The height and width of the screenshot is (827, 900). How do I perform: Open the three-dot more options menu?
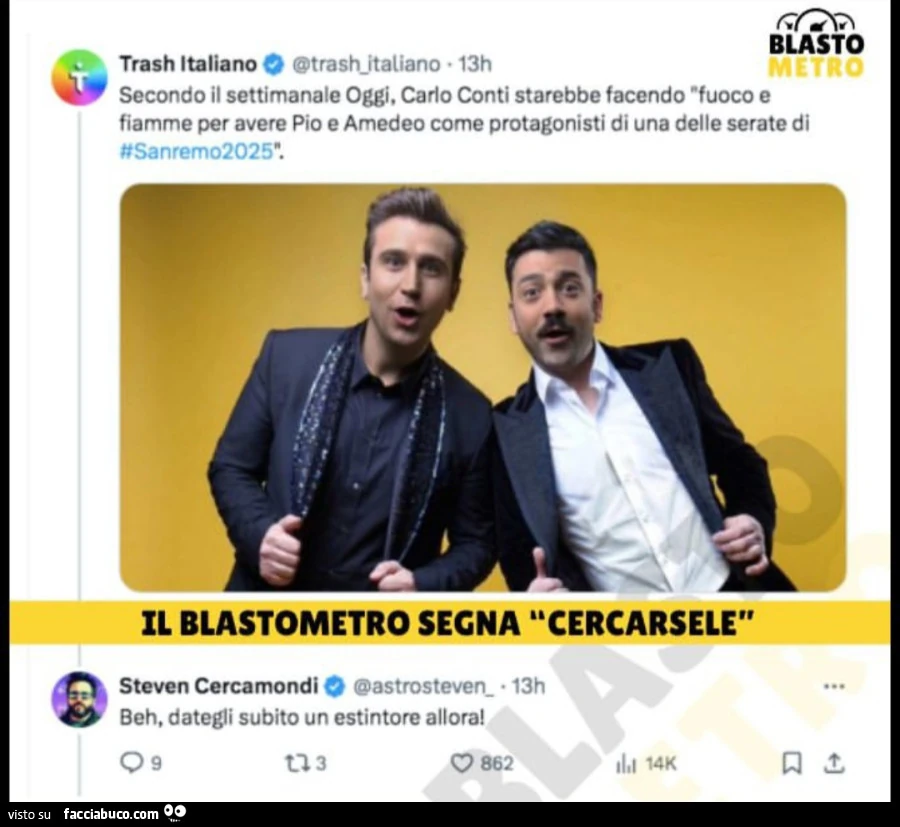(833, 686)
